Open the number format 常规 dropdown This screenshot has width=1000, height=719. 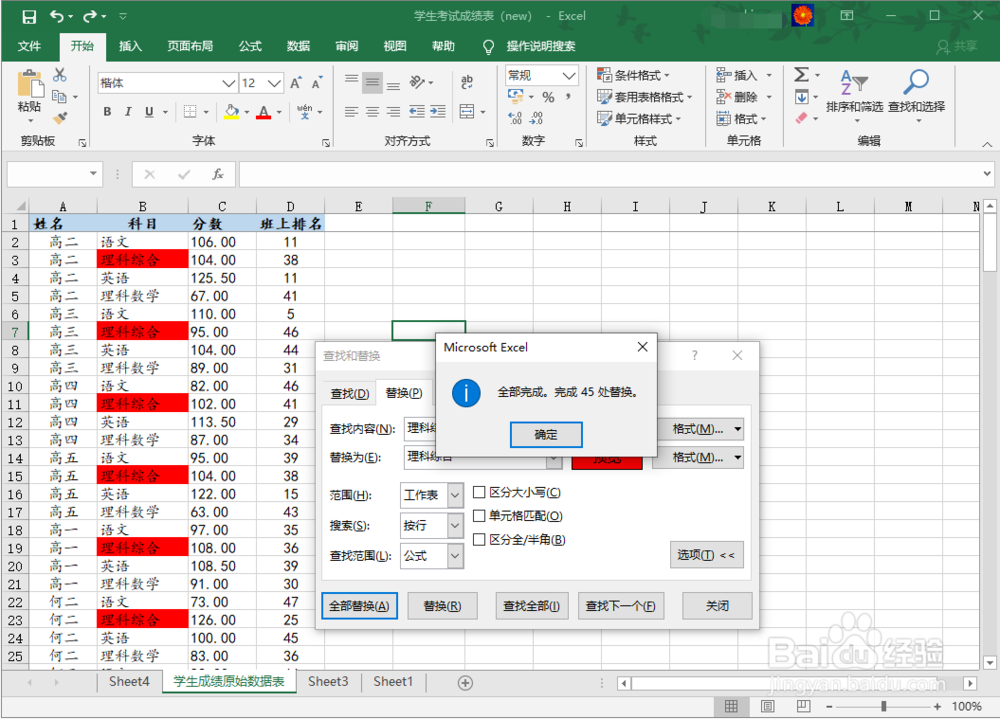pos(569,75)
